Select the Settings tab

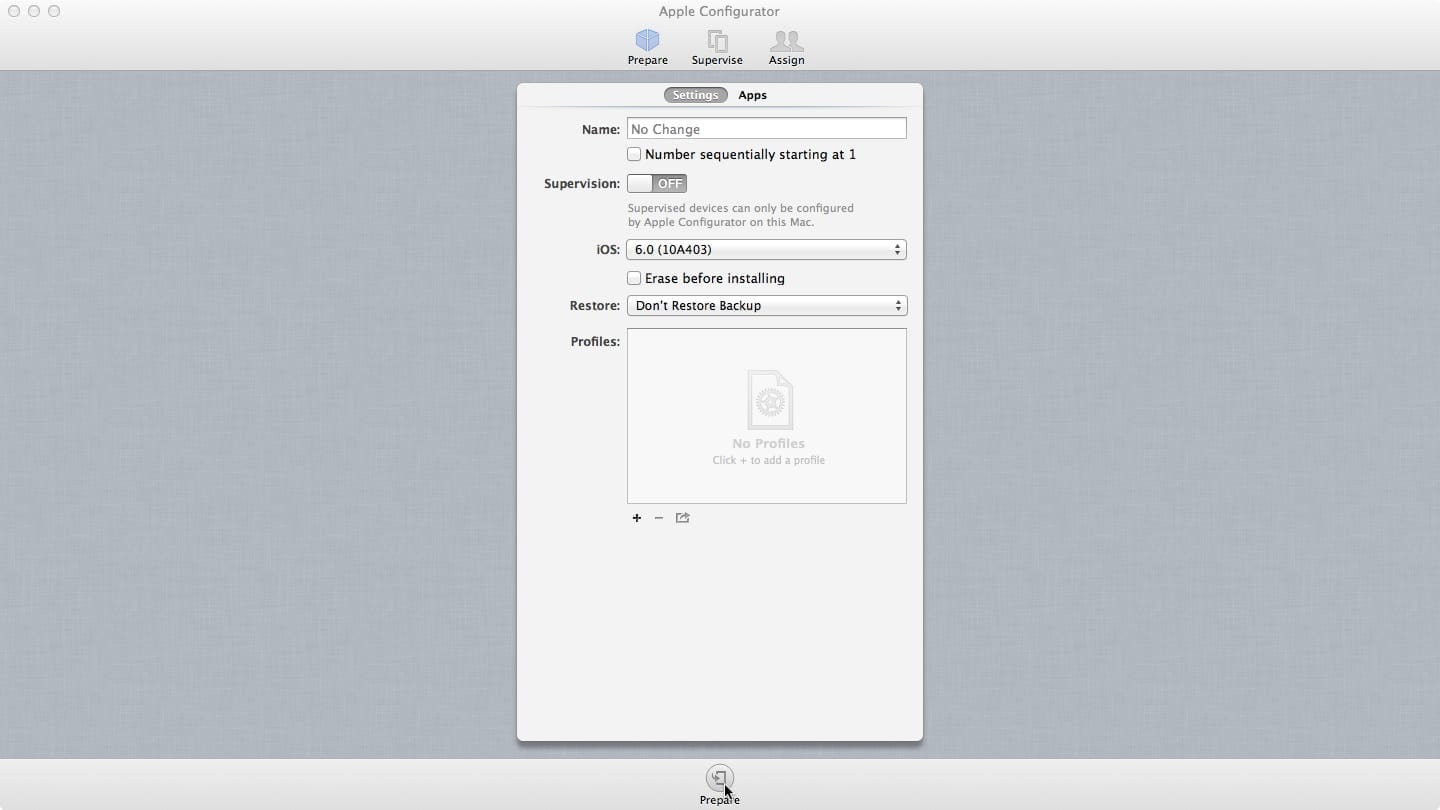(695, 95)
